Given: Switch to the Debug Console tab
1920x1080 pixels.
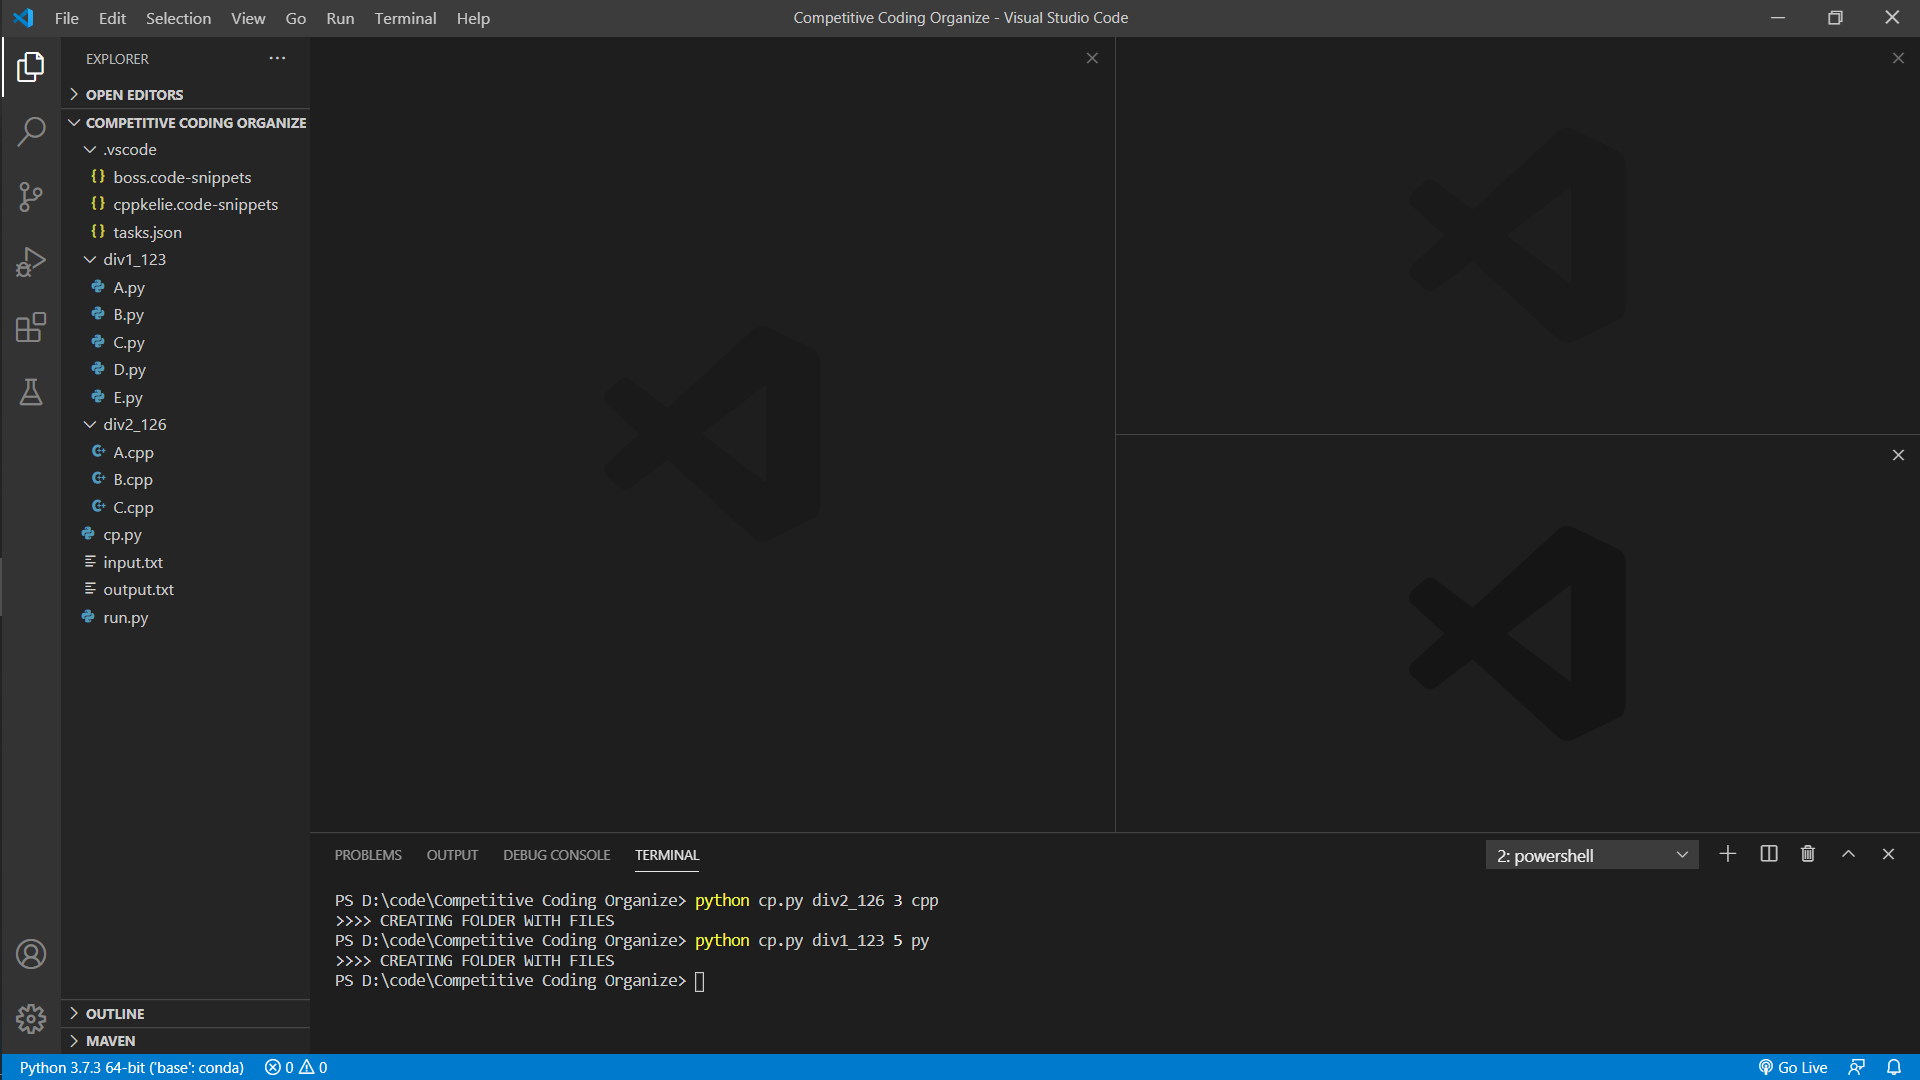Looking at the screenshot, I should [556, 855].
